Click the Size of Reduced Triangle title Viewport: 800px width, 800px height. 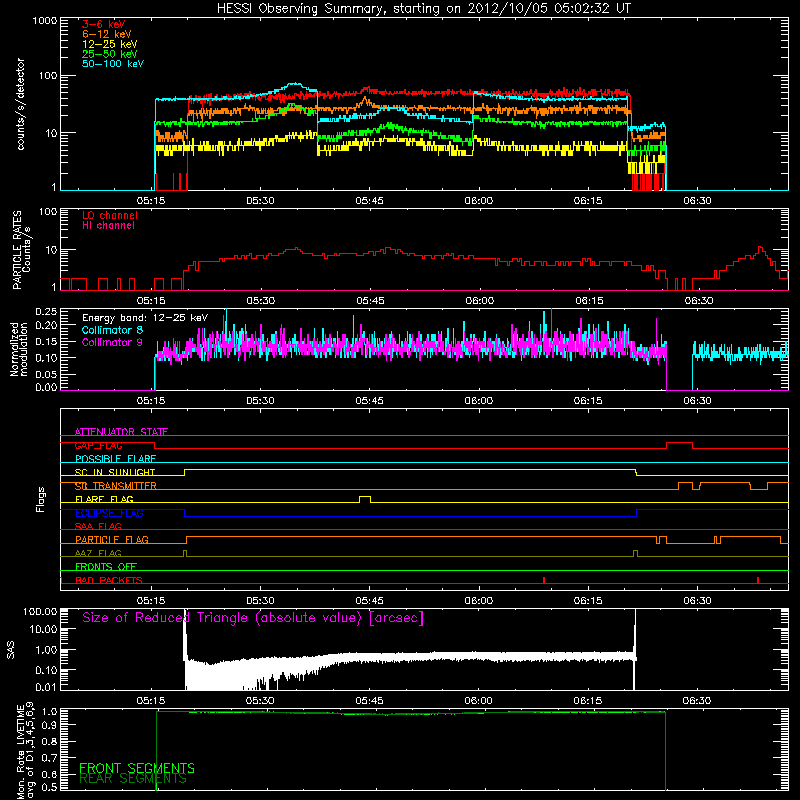(x=253, y=618)
